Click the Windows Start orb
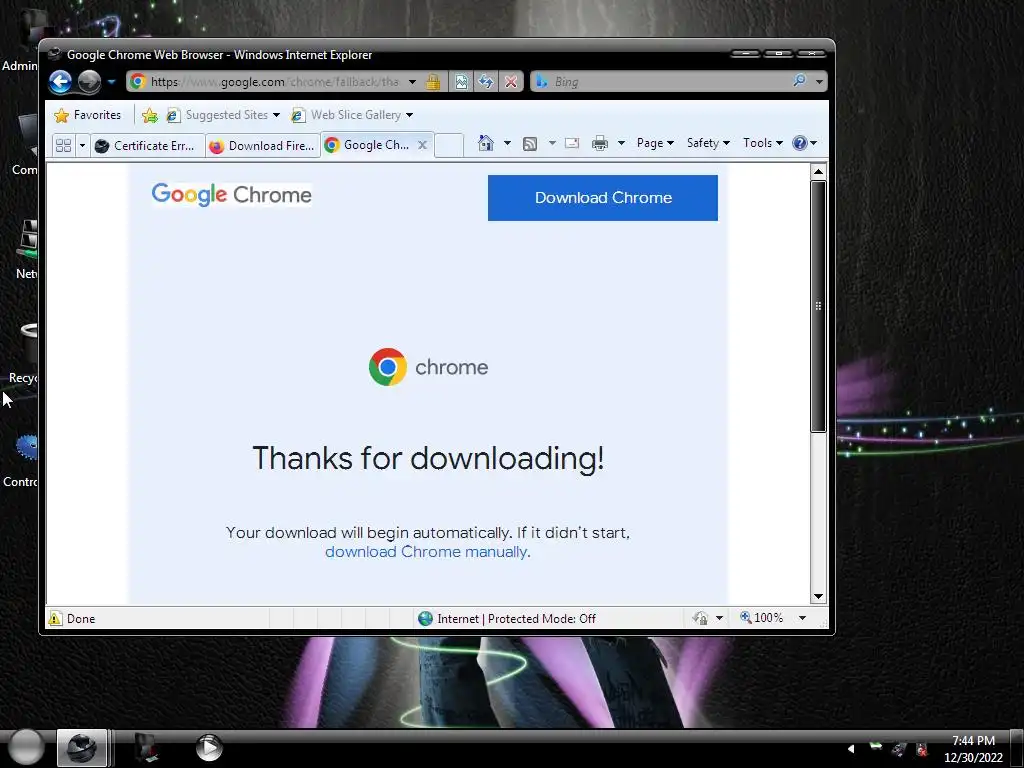This screenshot has height=768, width=1024. point(26,747)
